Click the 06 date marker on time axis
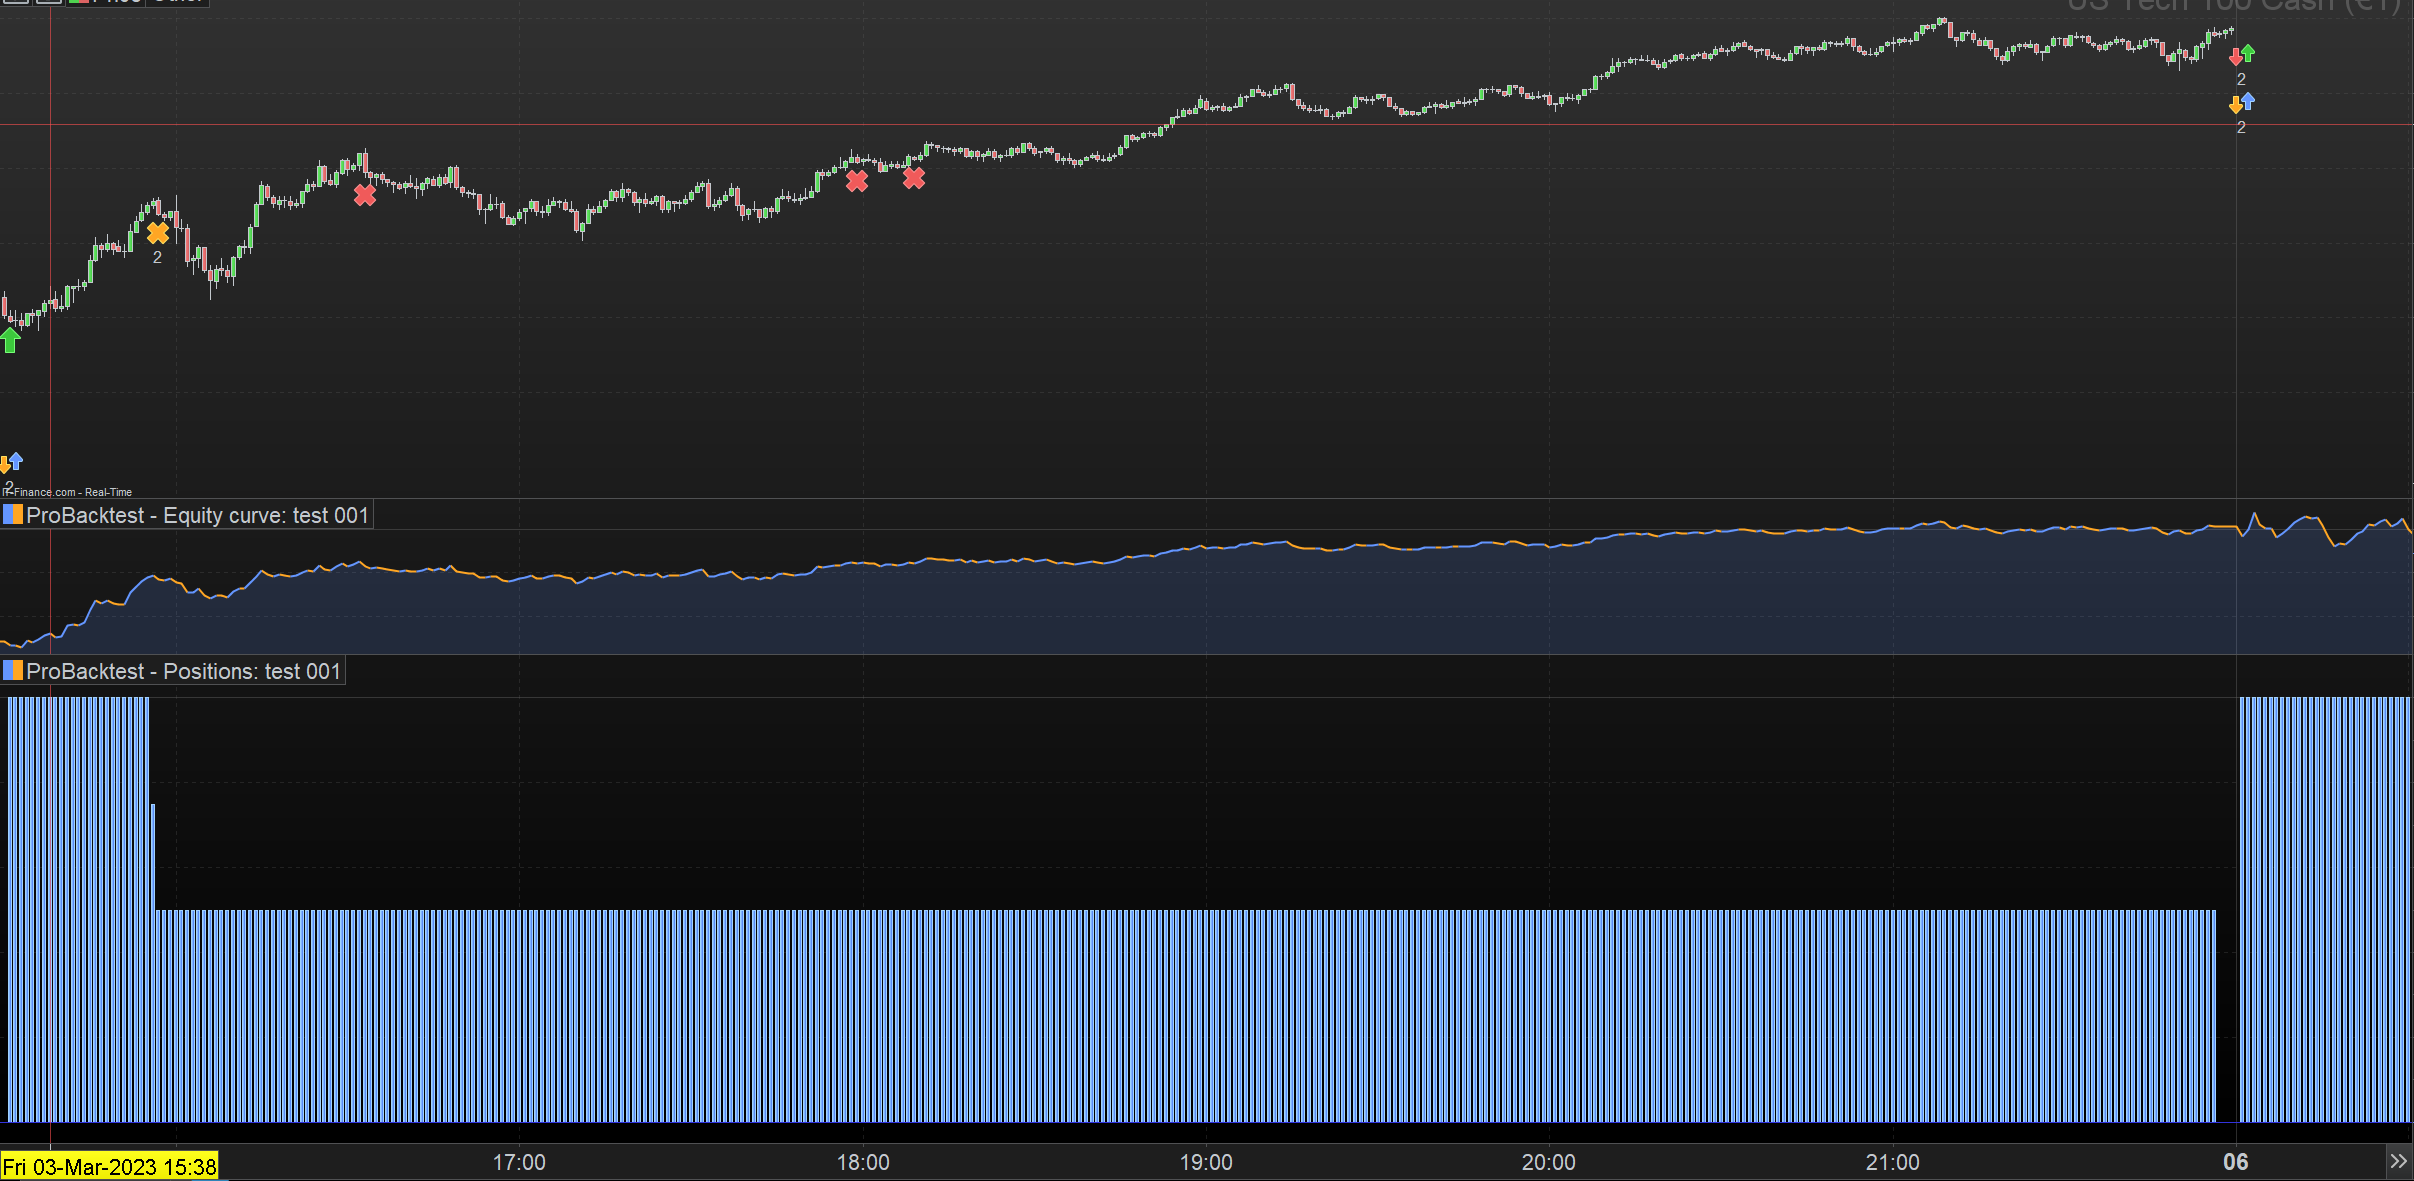2414x1181 pixels. tap(2235, 1162)
